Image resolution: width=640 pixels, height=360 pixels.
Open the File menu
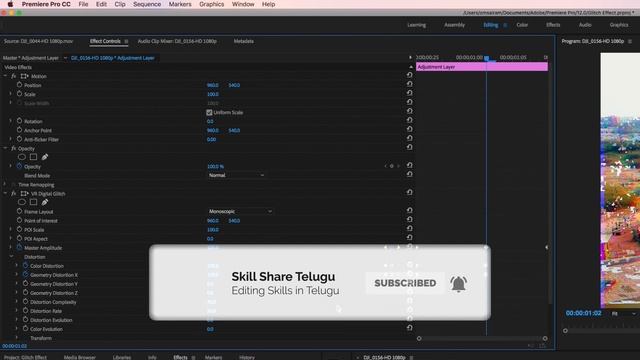[x=83, y=4]
